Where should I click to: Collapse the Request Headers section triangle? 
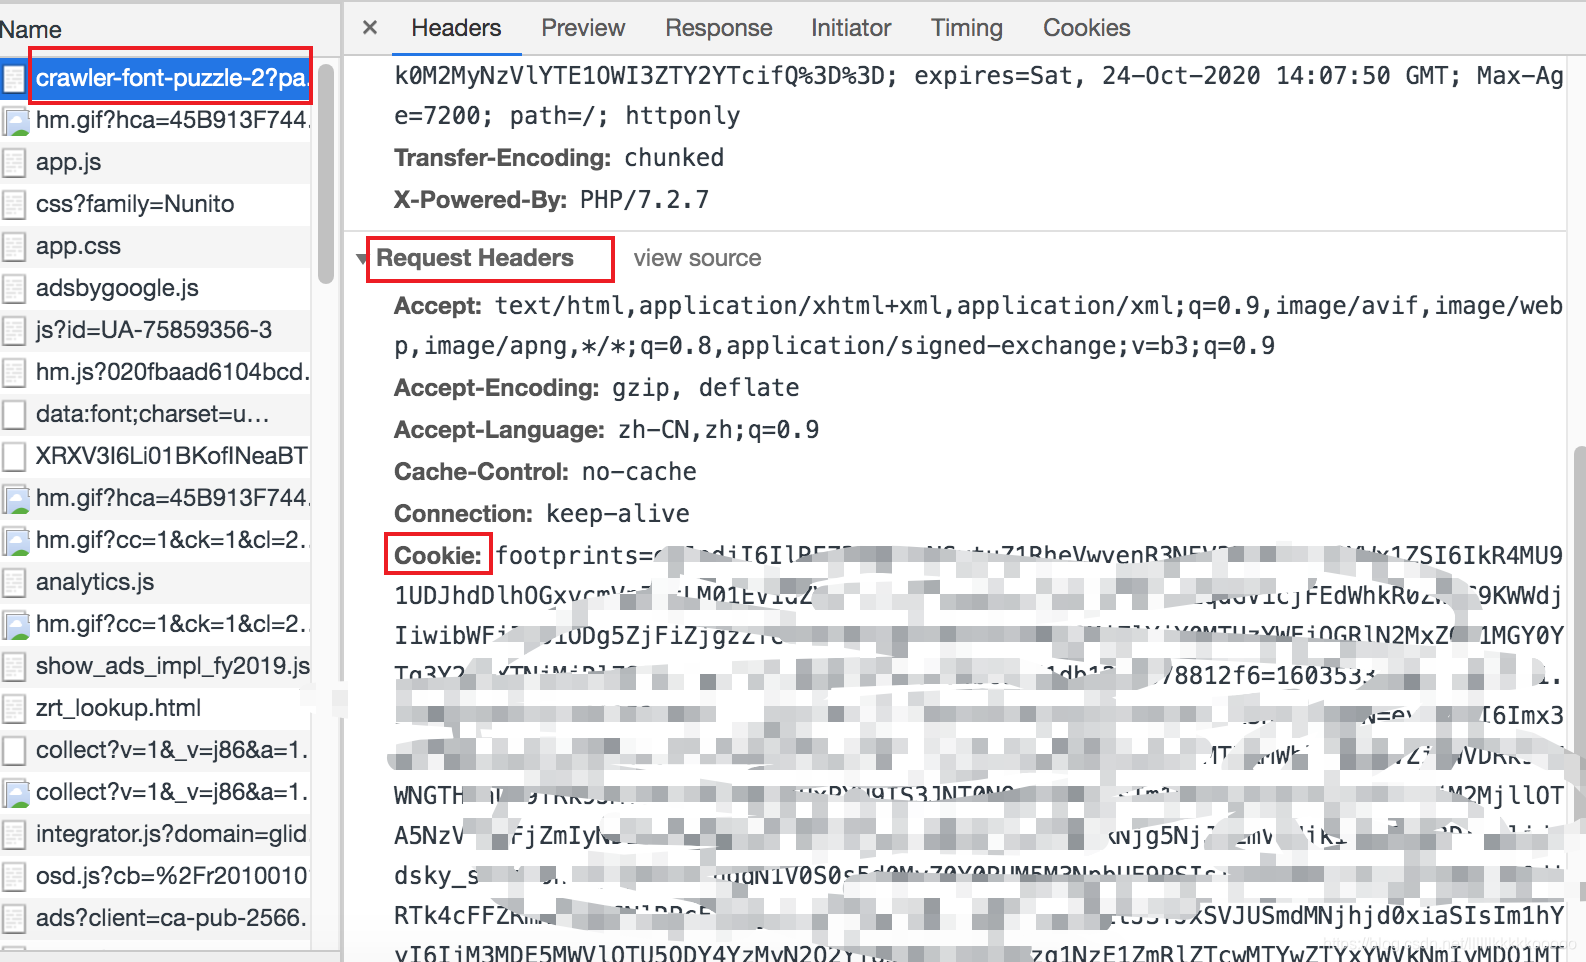tap(362, 259)
